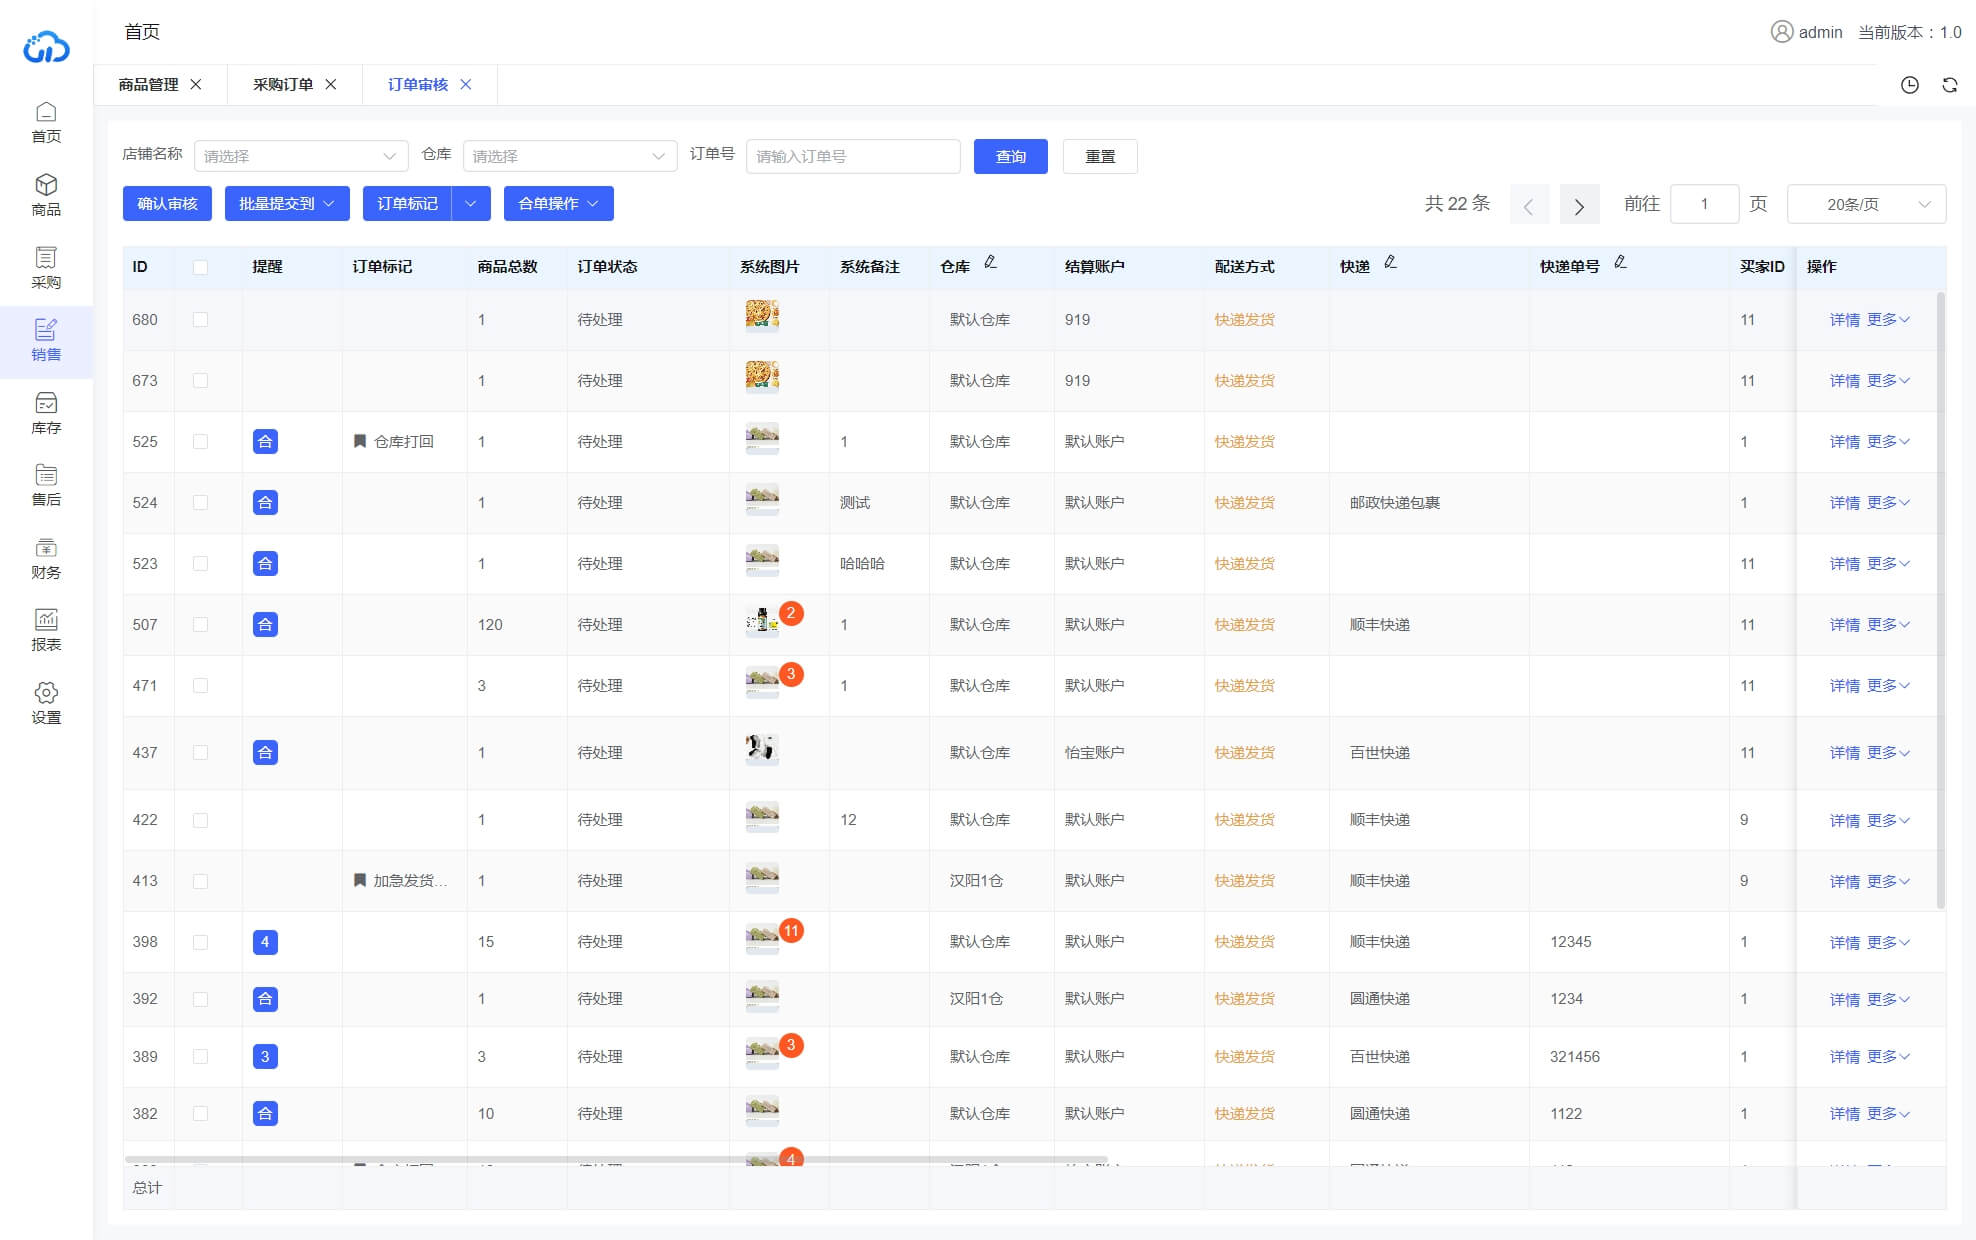This screenshot has width=1976, height=1240.
Task: Toggle the select-all header checkbox
Action: pyautogui.click(x=200, y=267)
